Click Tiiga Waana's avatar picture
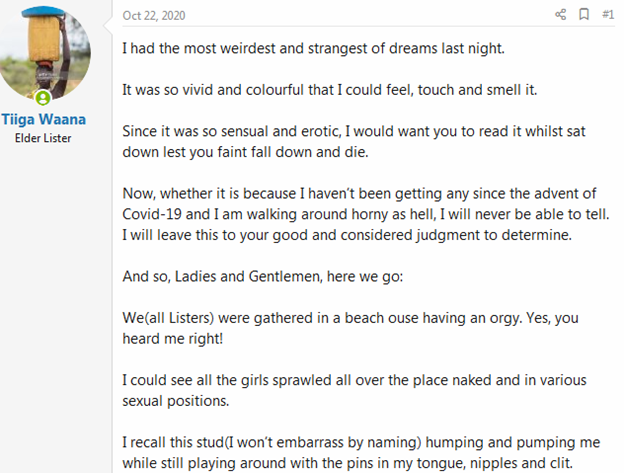Screen dimensions: 624x473 [43, 57]
